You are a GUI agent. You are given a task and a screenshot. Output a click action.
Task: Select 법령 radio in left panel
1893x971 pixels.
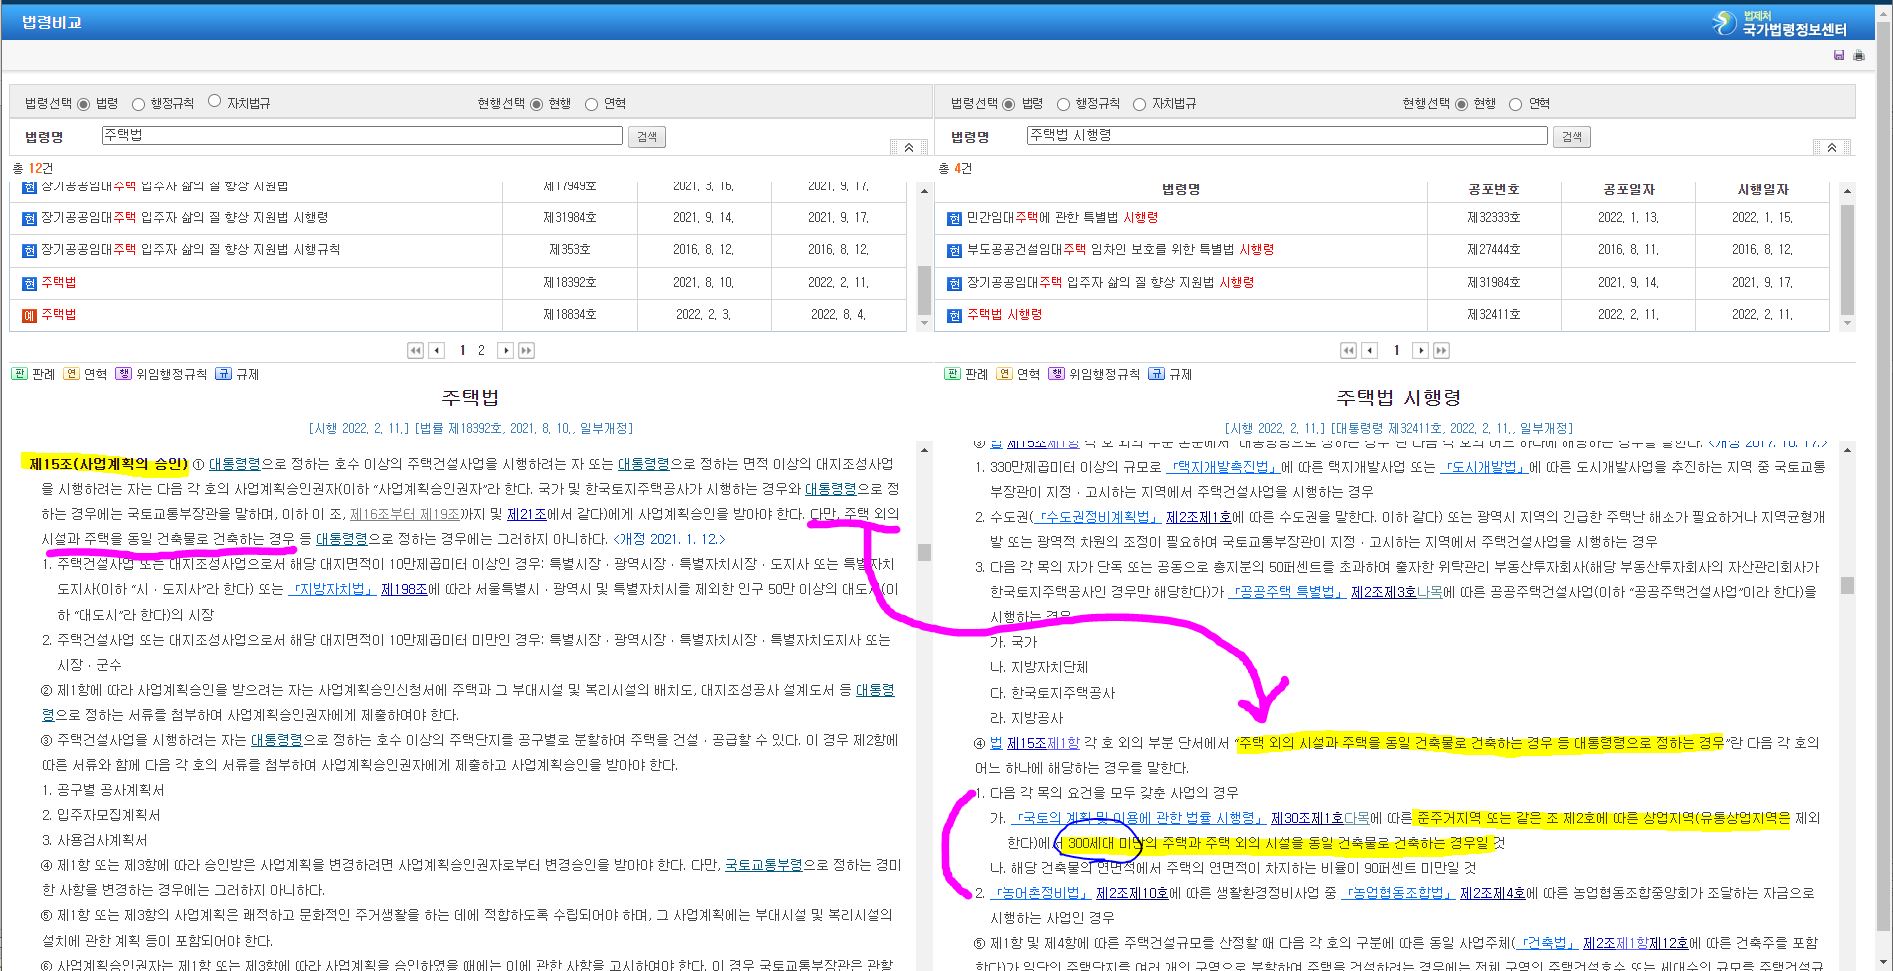pos(84,104)
